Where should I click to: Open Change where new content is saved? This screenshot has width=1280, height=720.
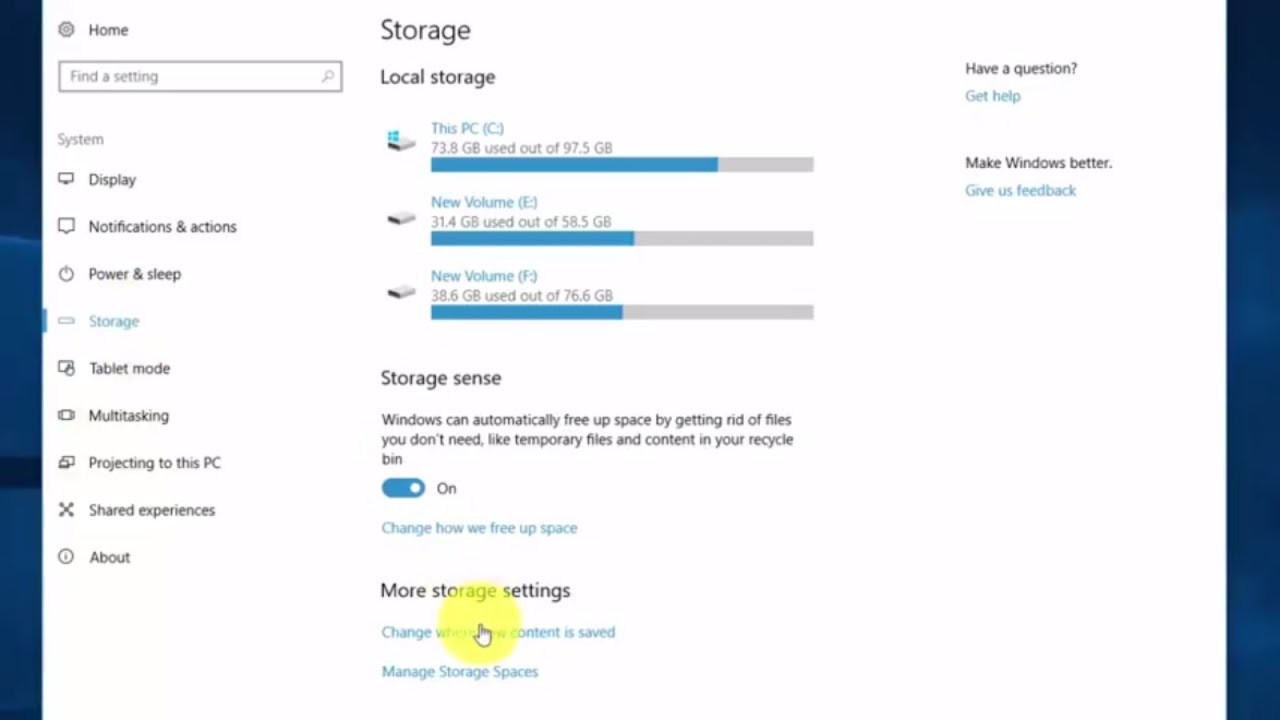point(498,632)
